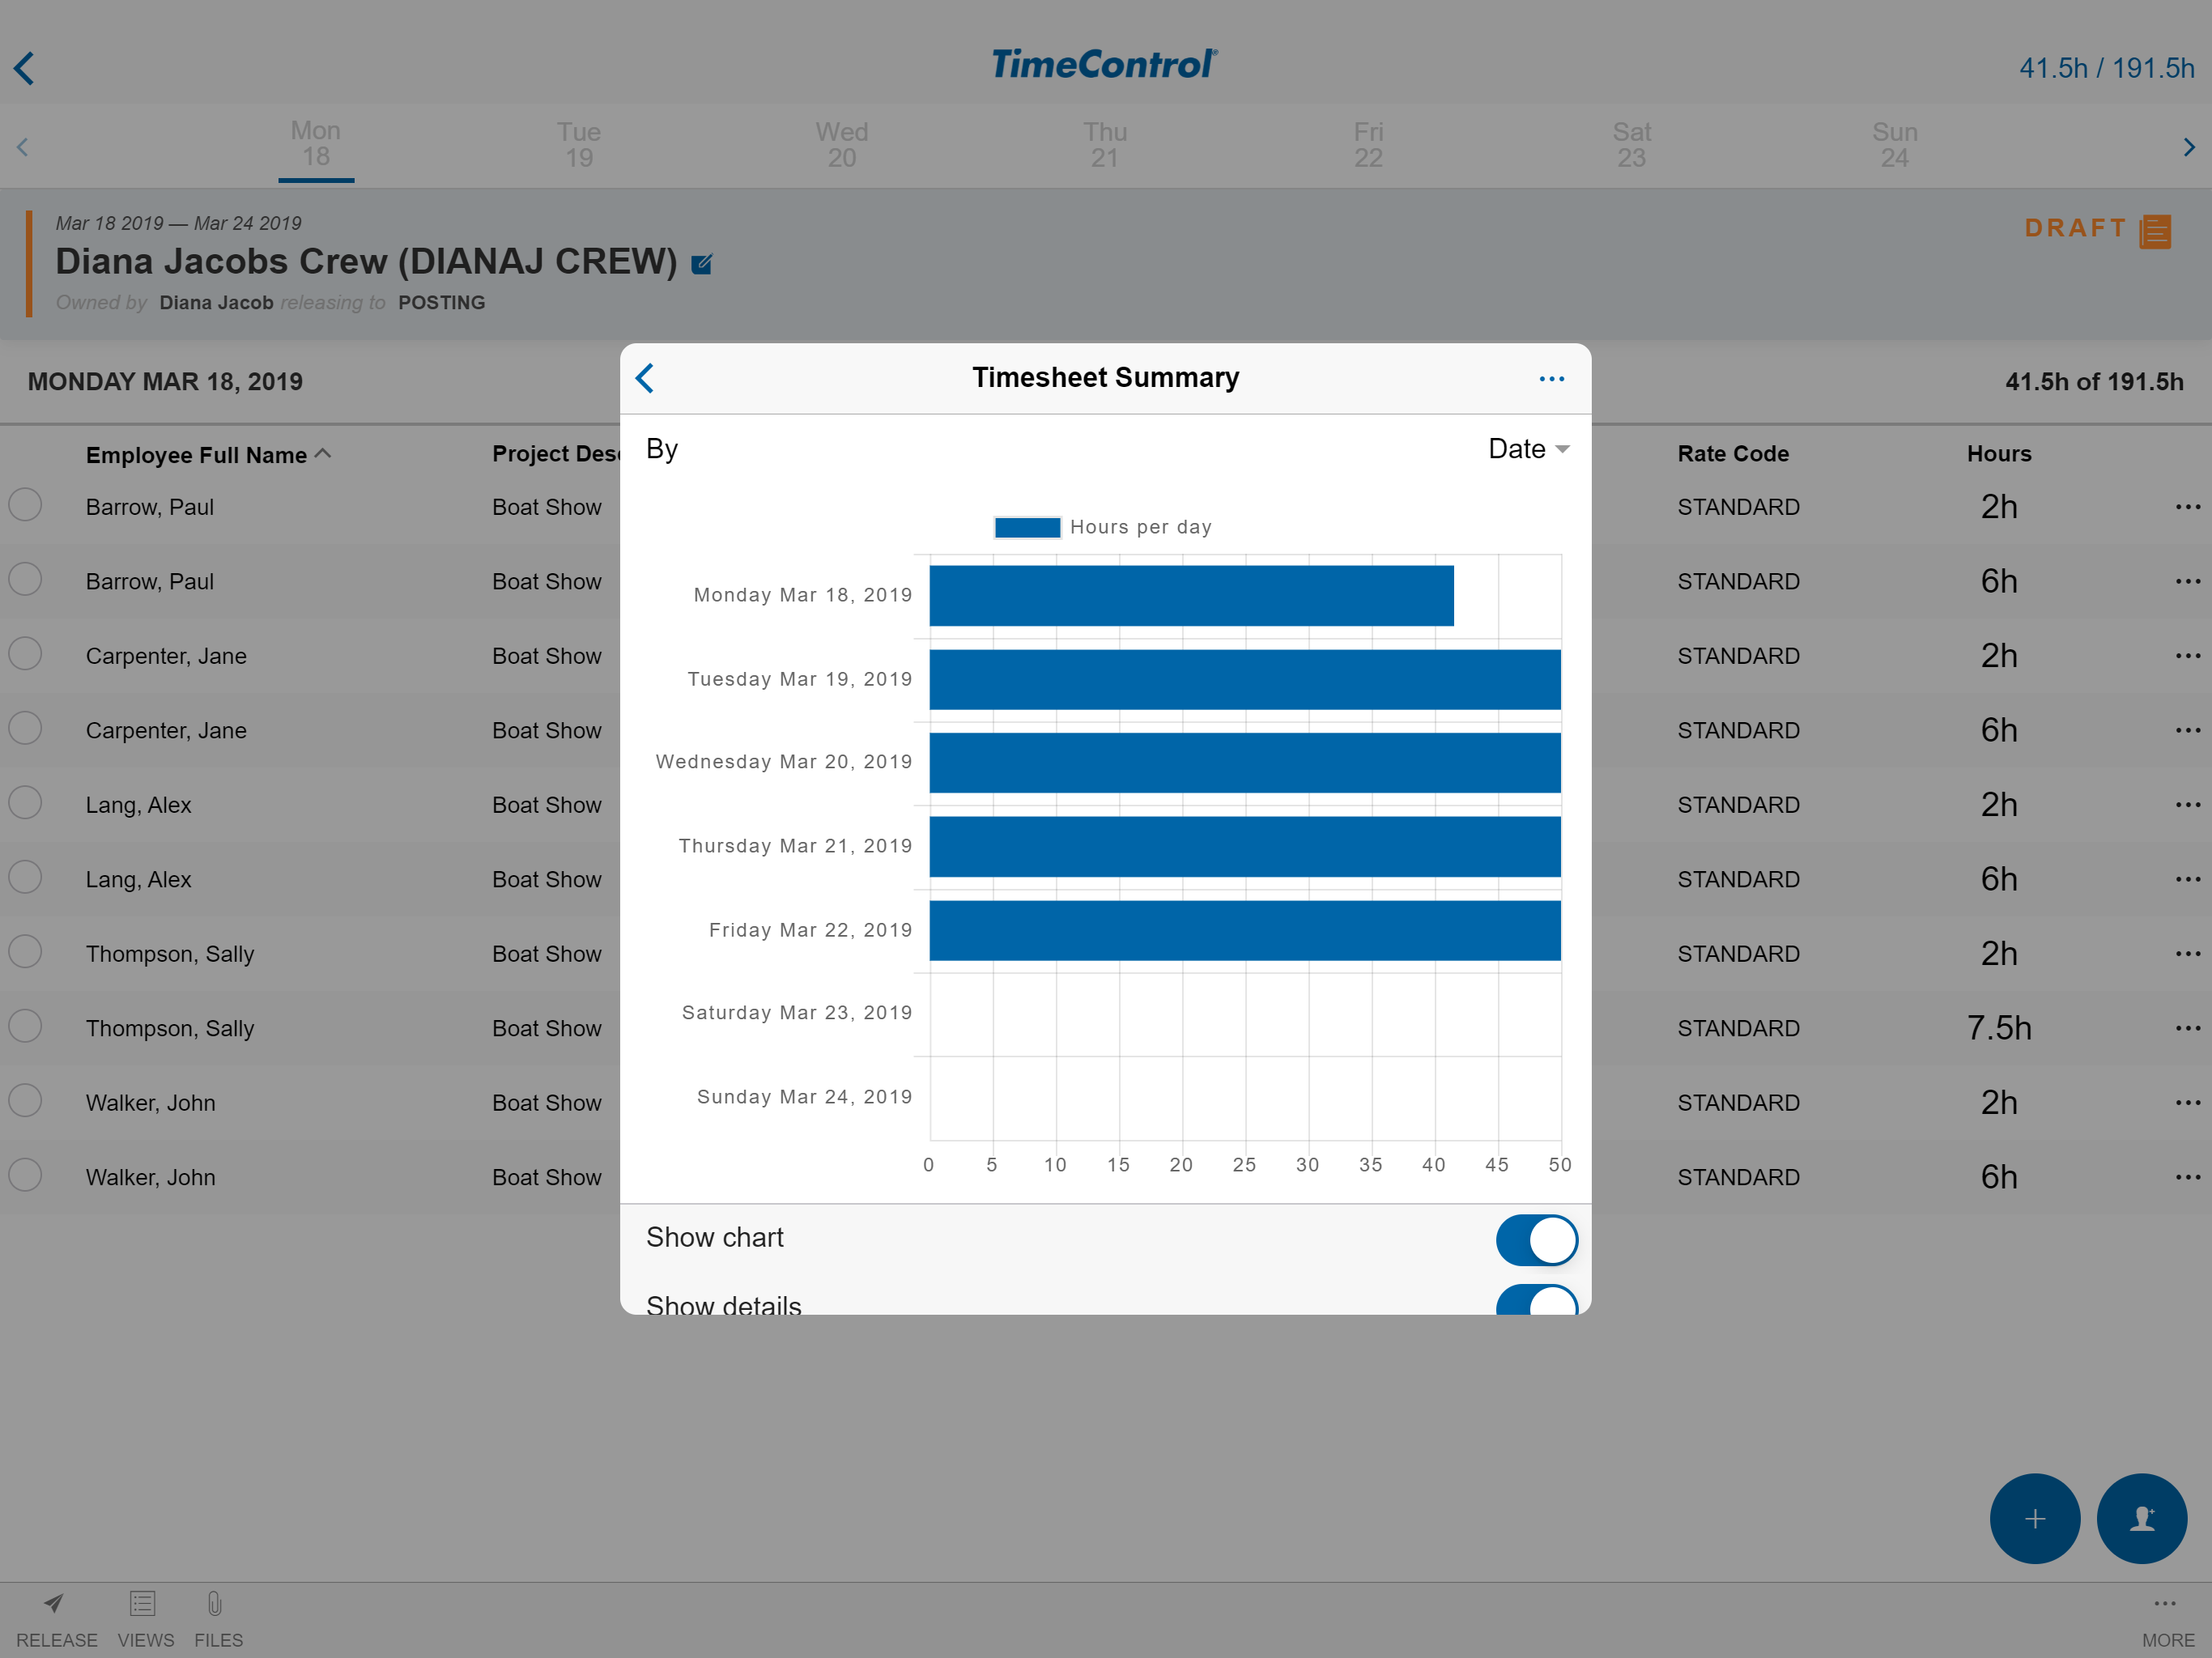Select the Thompson, Sally 7.5h row circle
This screenshot has height=1658, width=2212.
[25, 1026]
